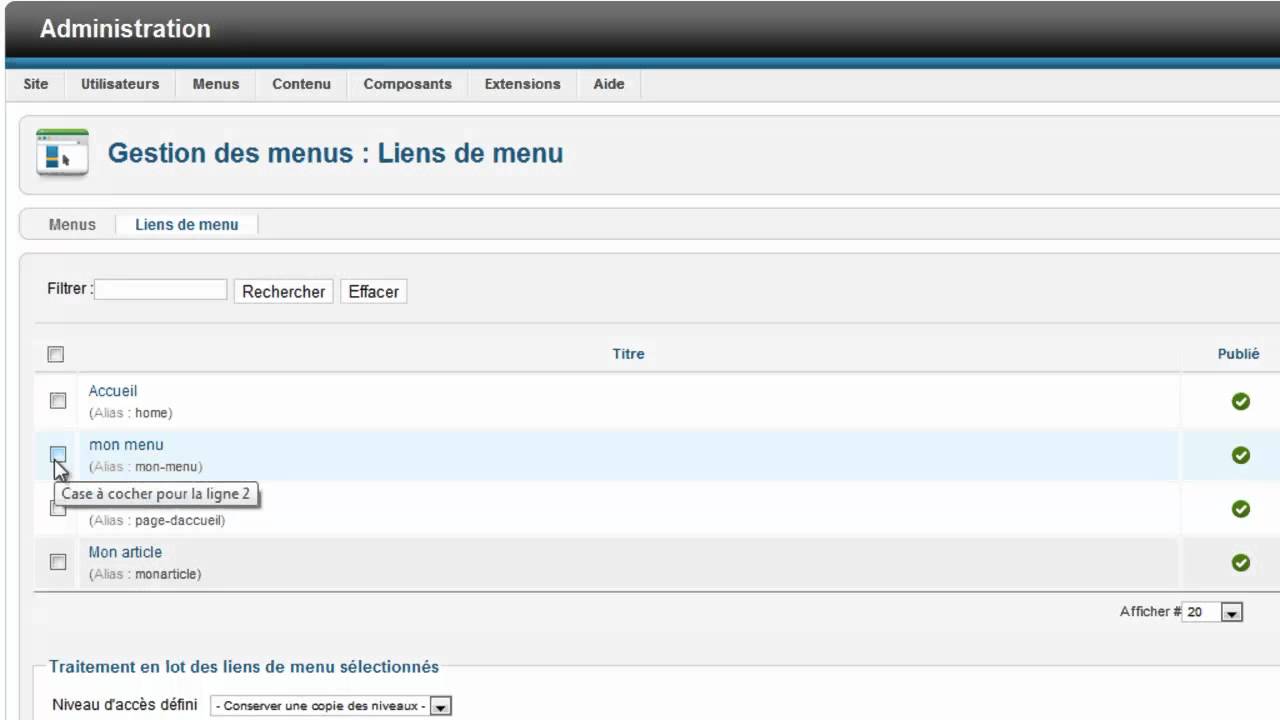
Task: Sort by the Titre column header
Action: pos(629,354)
